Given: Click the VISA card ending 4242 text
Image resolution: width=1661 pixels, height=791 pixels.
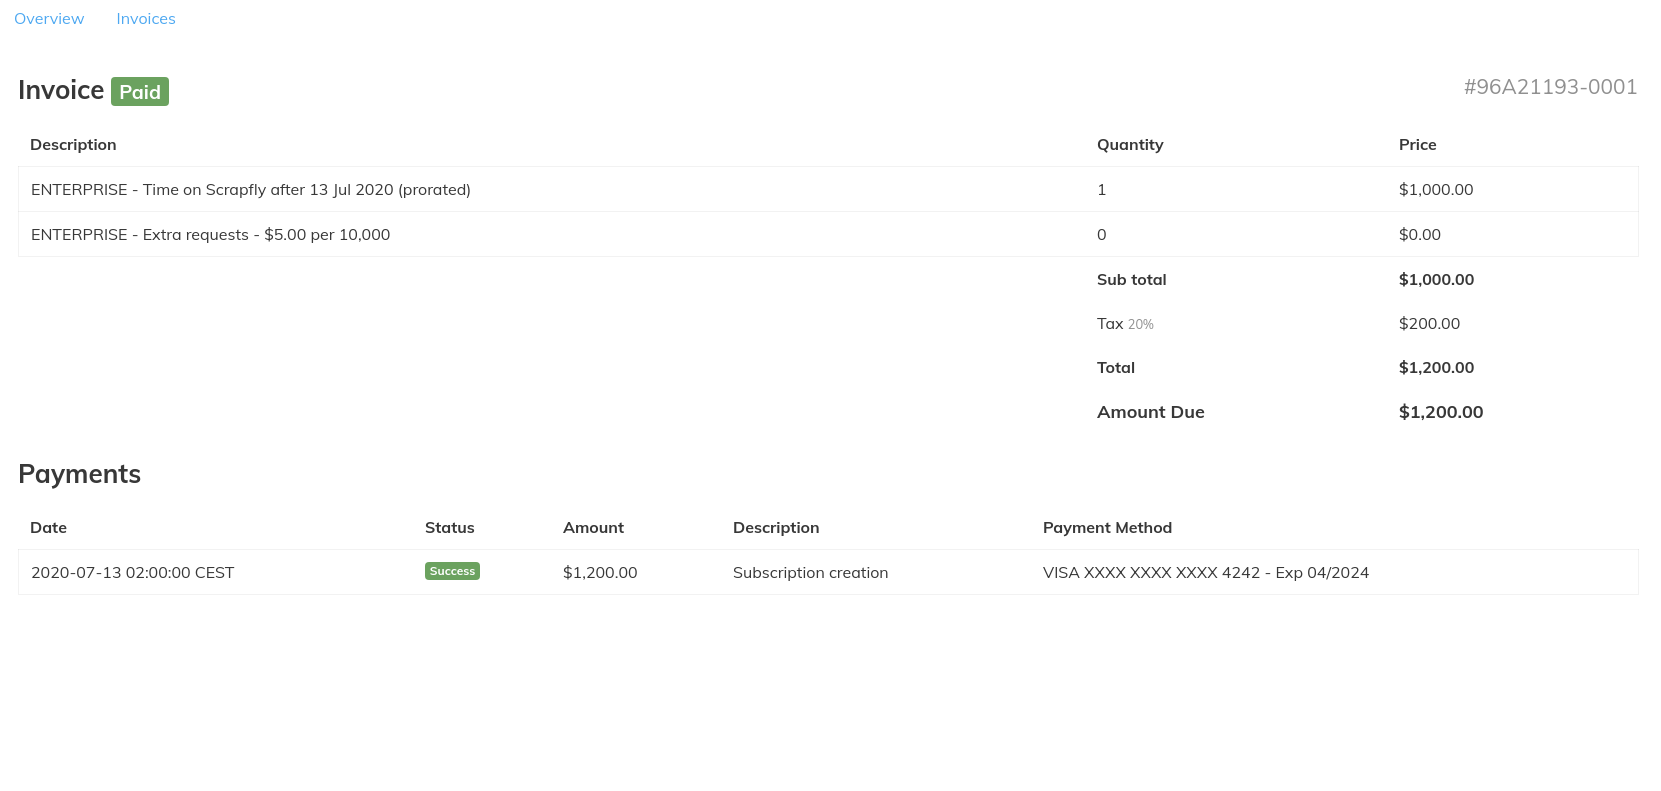Looking at the screenshot, I should click(x=1205, y=573).
